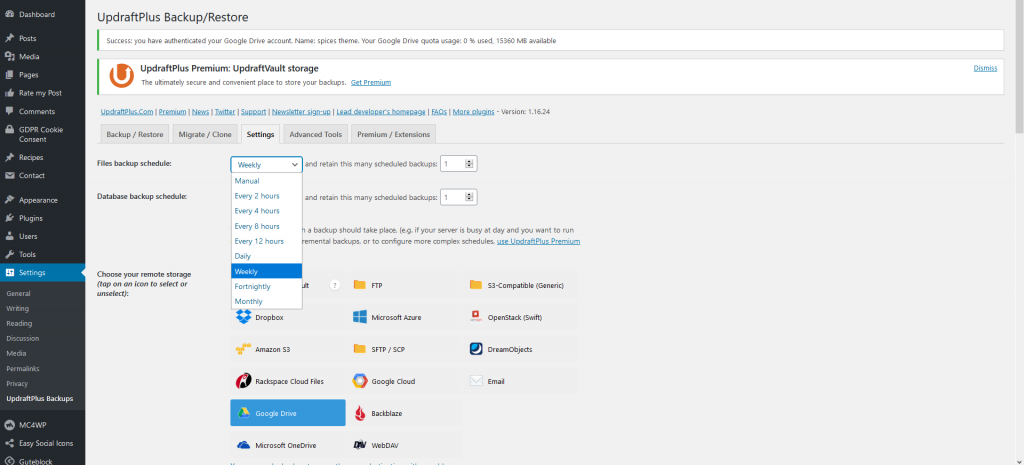Click the Media icon in sidebar
The image size is (1024, 465).
[x=9, y=57]
